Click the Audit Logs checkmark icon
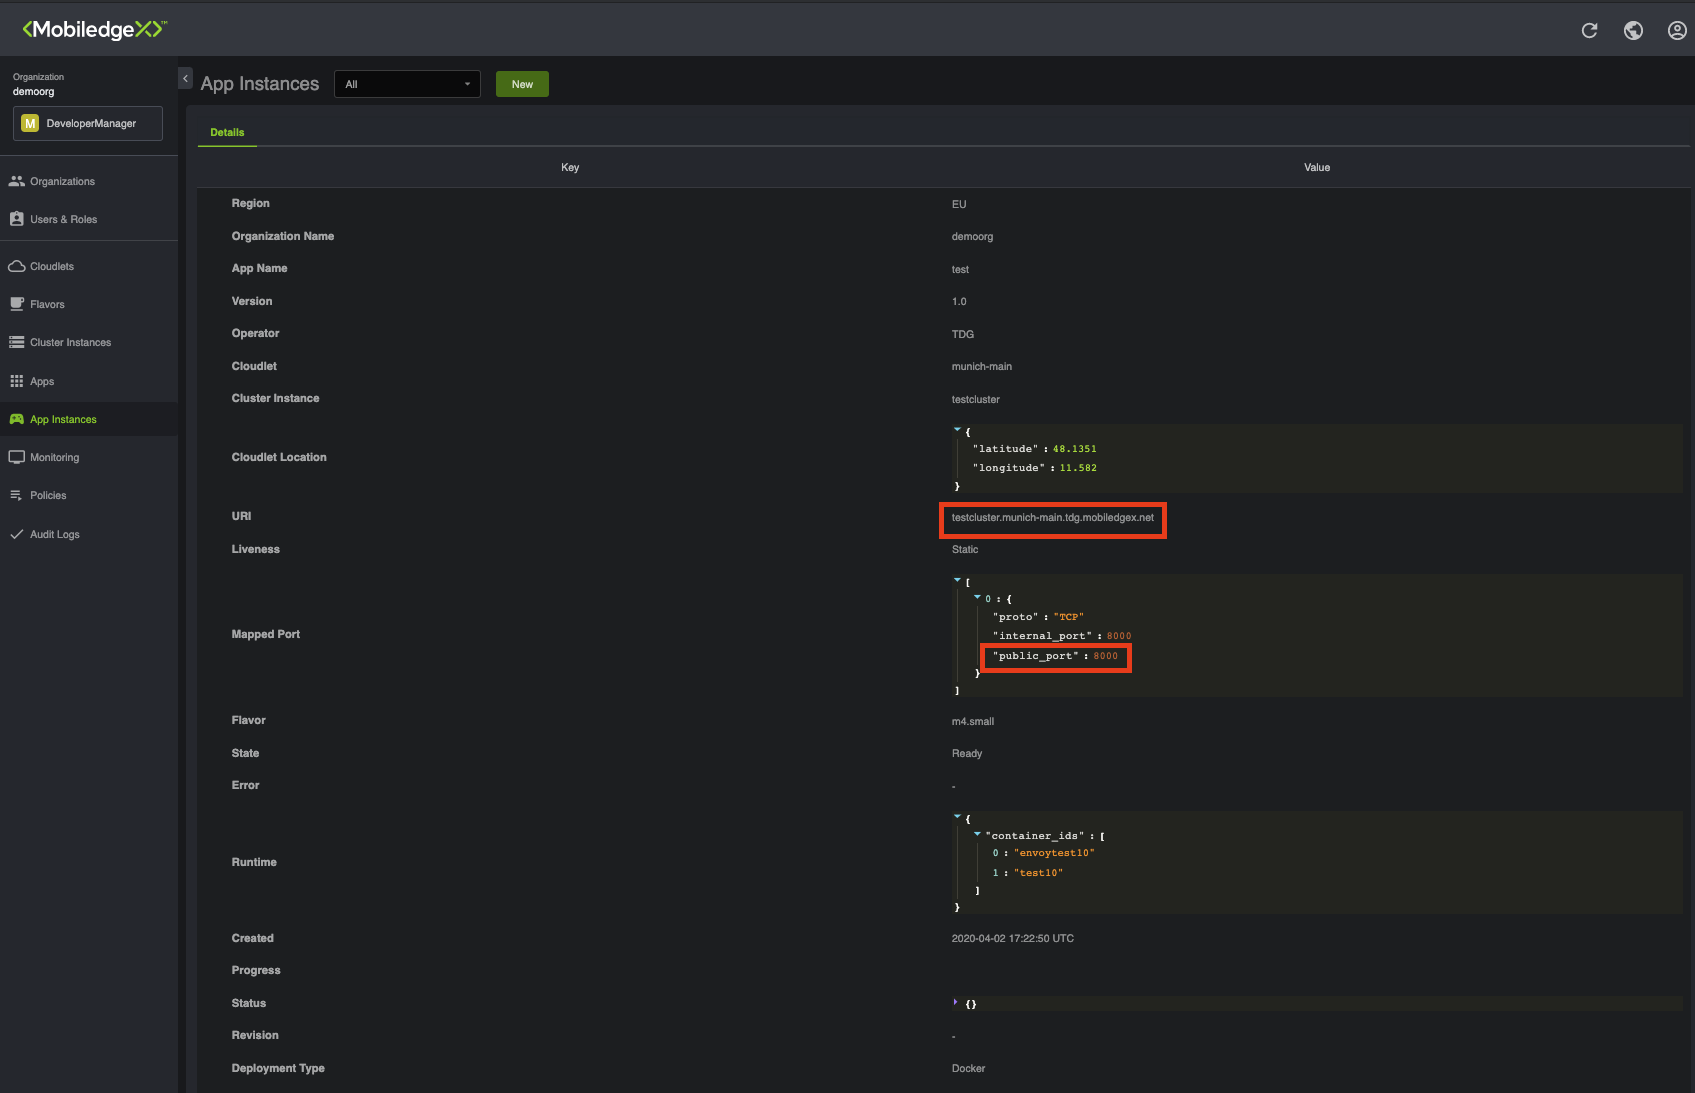 click(x=16, y=534)
